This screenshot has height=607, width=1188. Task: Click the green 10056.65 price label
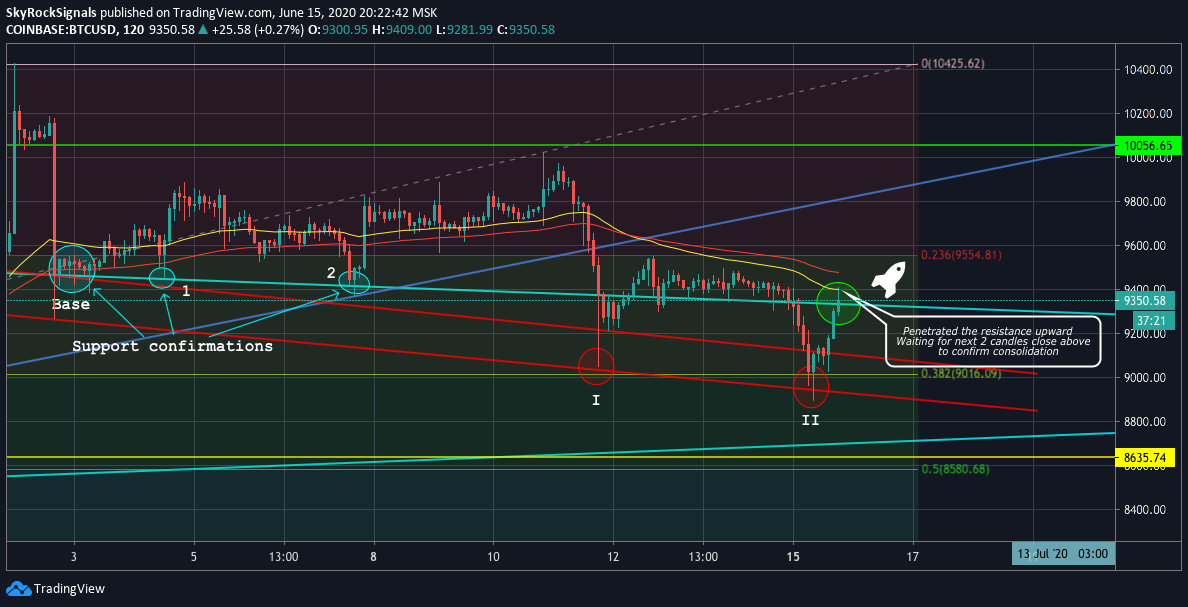(1148, 145)
